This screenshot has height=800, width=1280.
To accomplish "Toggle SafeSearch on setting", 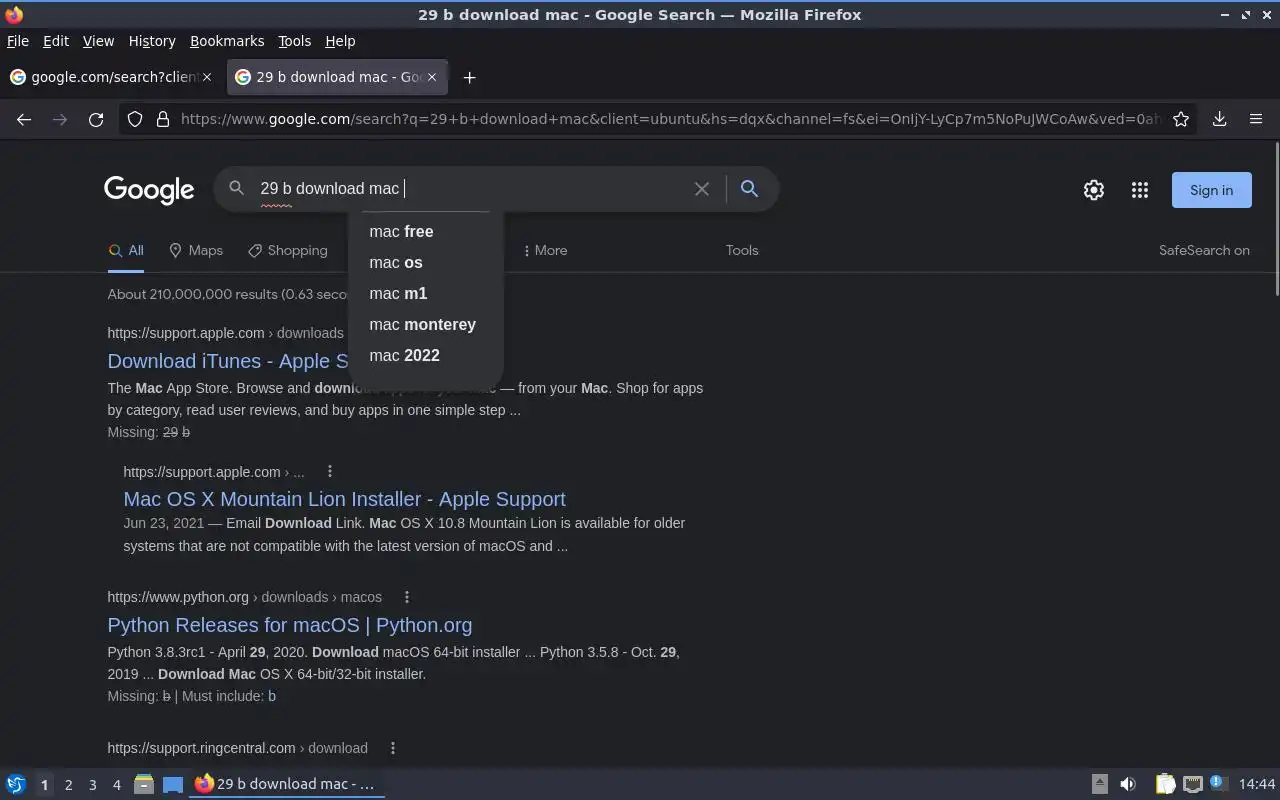I will [x=1204, y=250].
